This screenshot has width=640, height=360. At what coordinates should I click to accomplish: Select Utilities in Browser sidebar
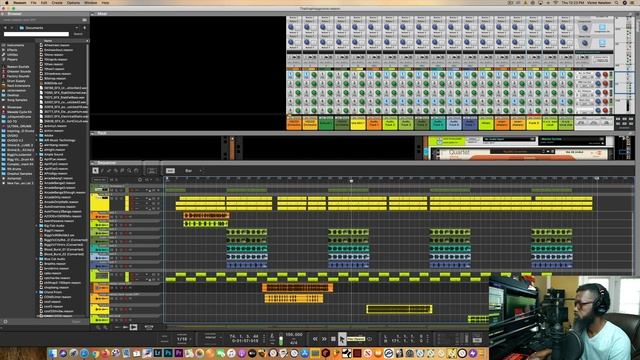pos(13,55)
